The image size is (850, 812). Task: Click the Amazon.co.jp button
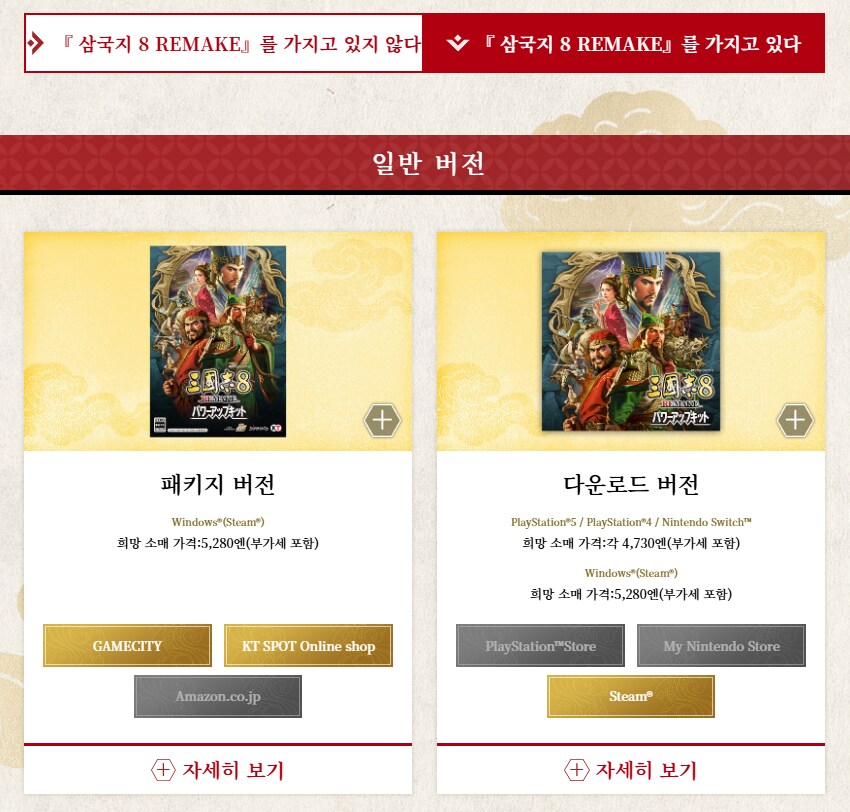(x=218, y=697)
